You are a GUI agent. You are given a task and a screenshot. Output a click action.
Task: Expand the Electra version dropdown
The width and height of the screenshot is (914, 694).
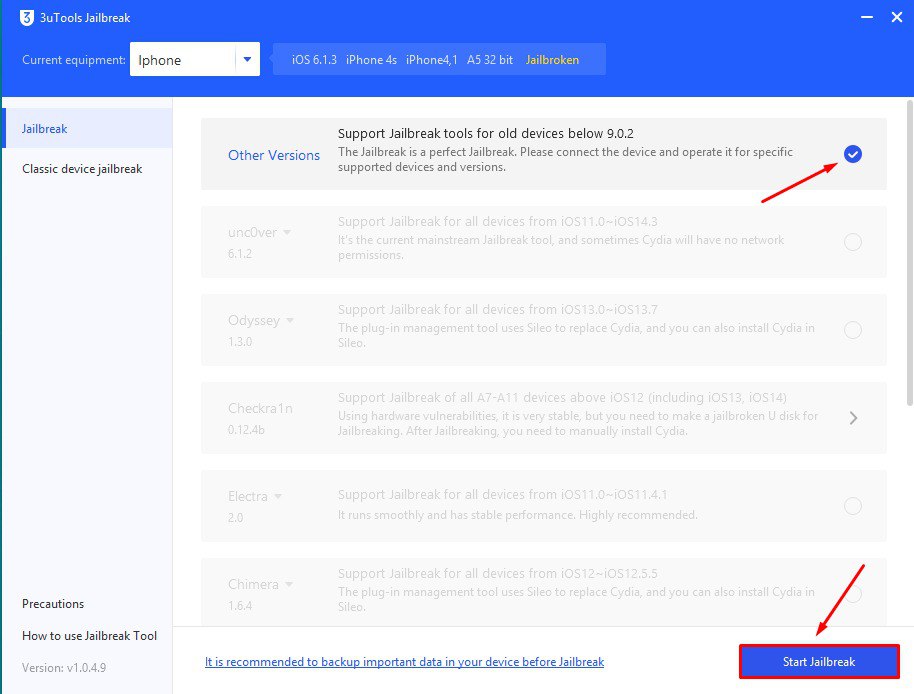278,496
